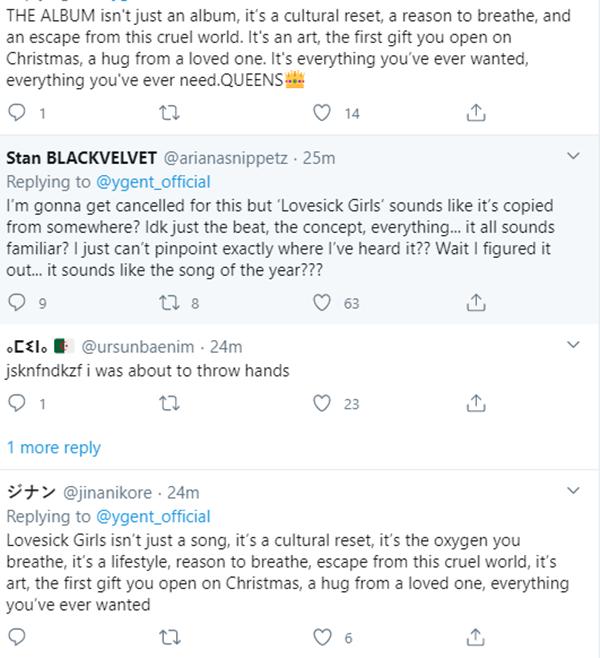Share the THE ALBUM cultural reset tweet
The image size is (600, 658).
pyautogui.click(x=477, y=113)
